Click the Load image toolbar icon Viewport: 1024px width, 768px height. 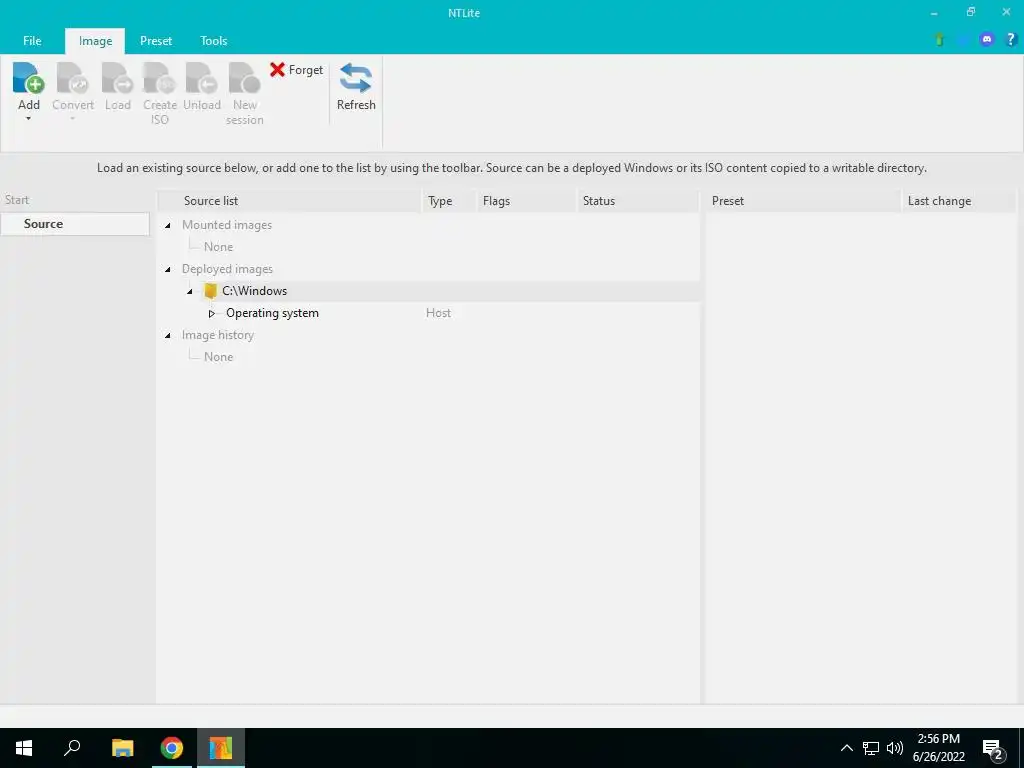click(x=118, y=78)
